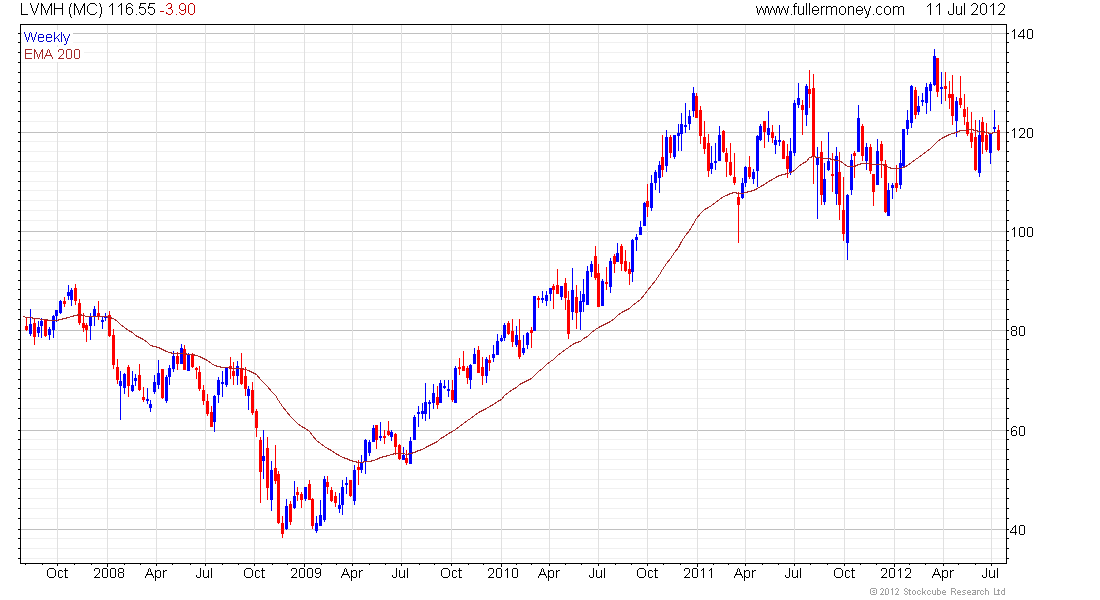Click the 100 price axis label
Screen dimensions: 1100x600
point(1021,232)
